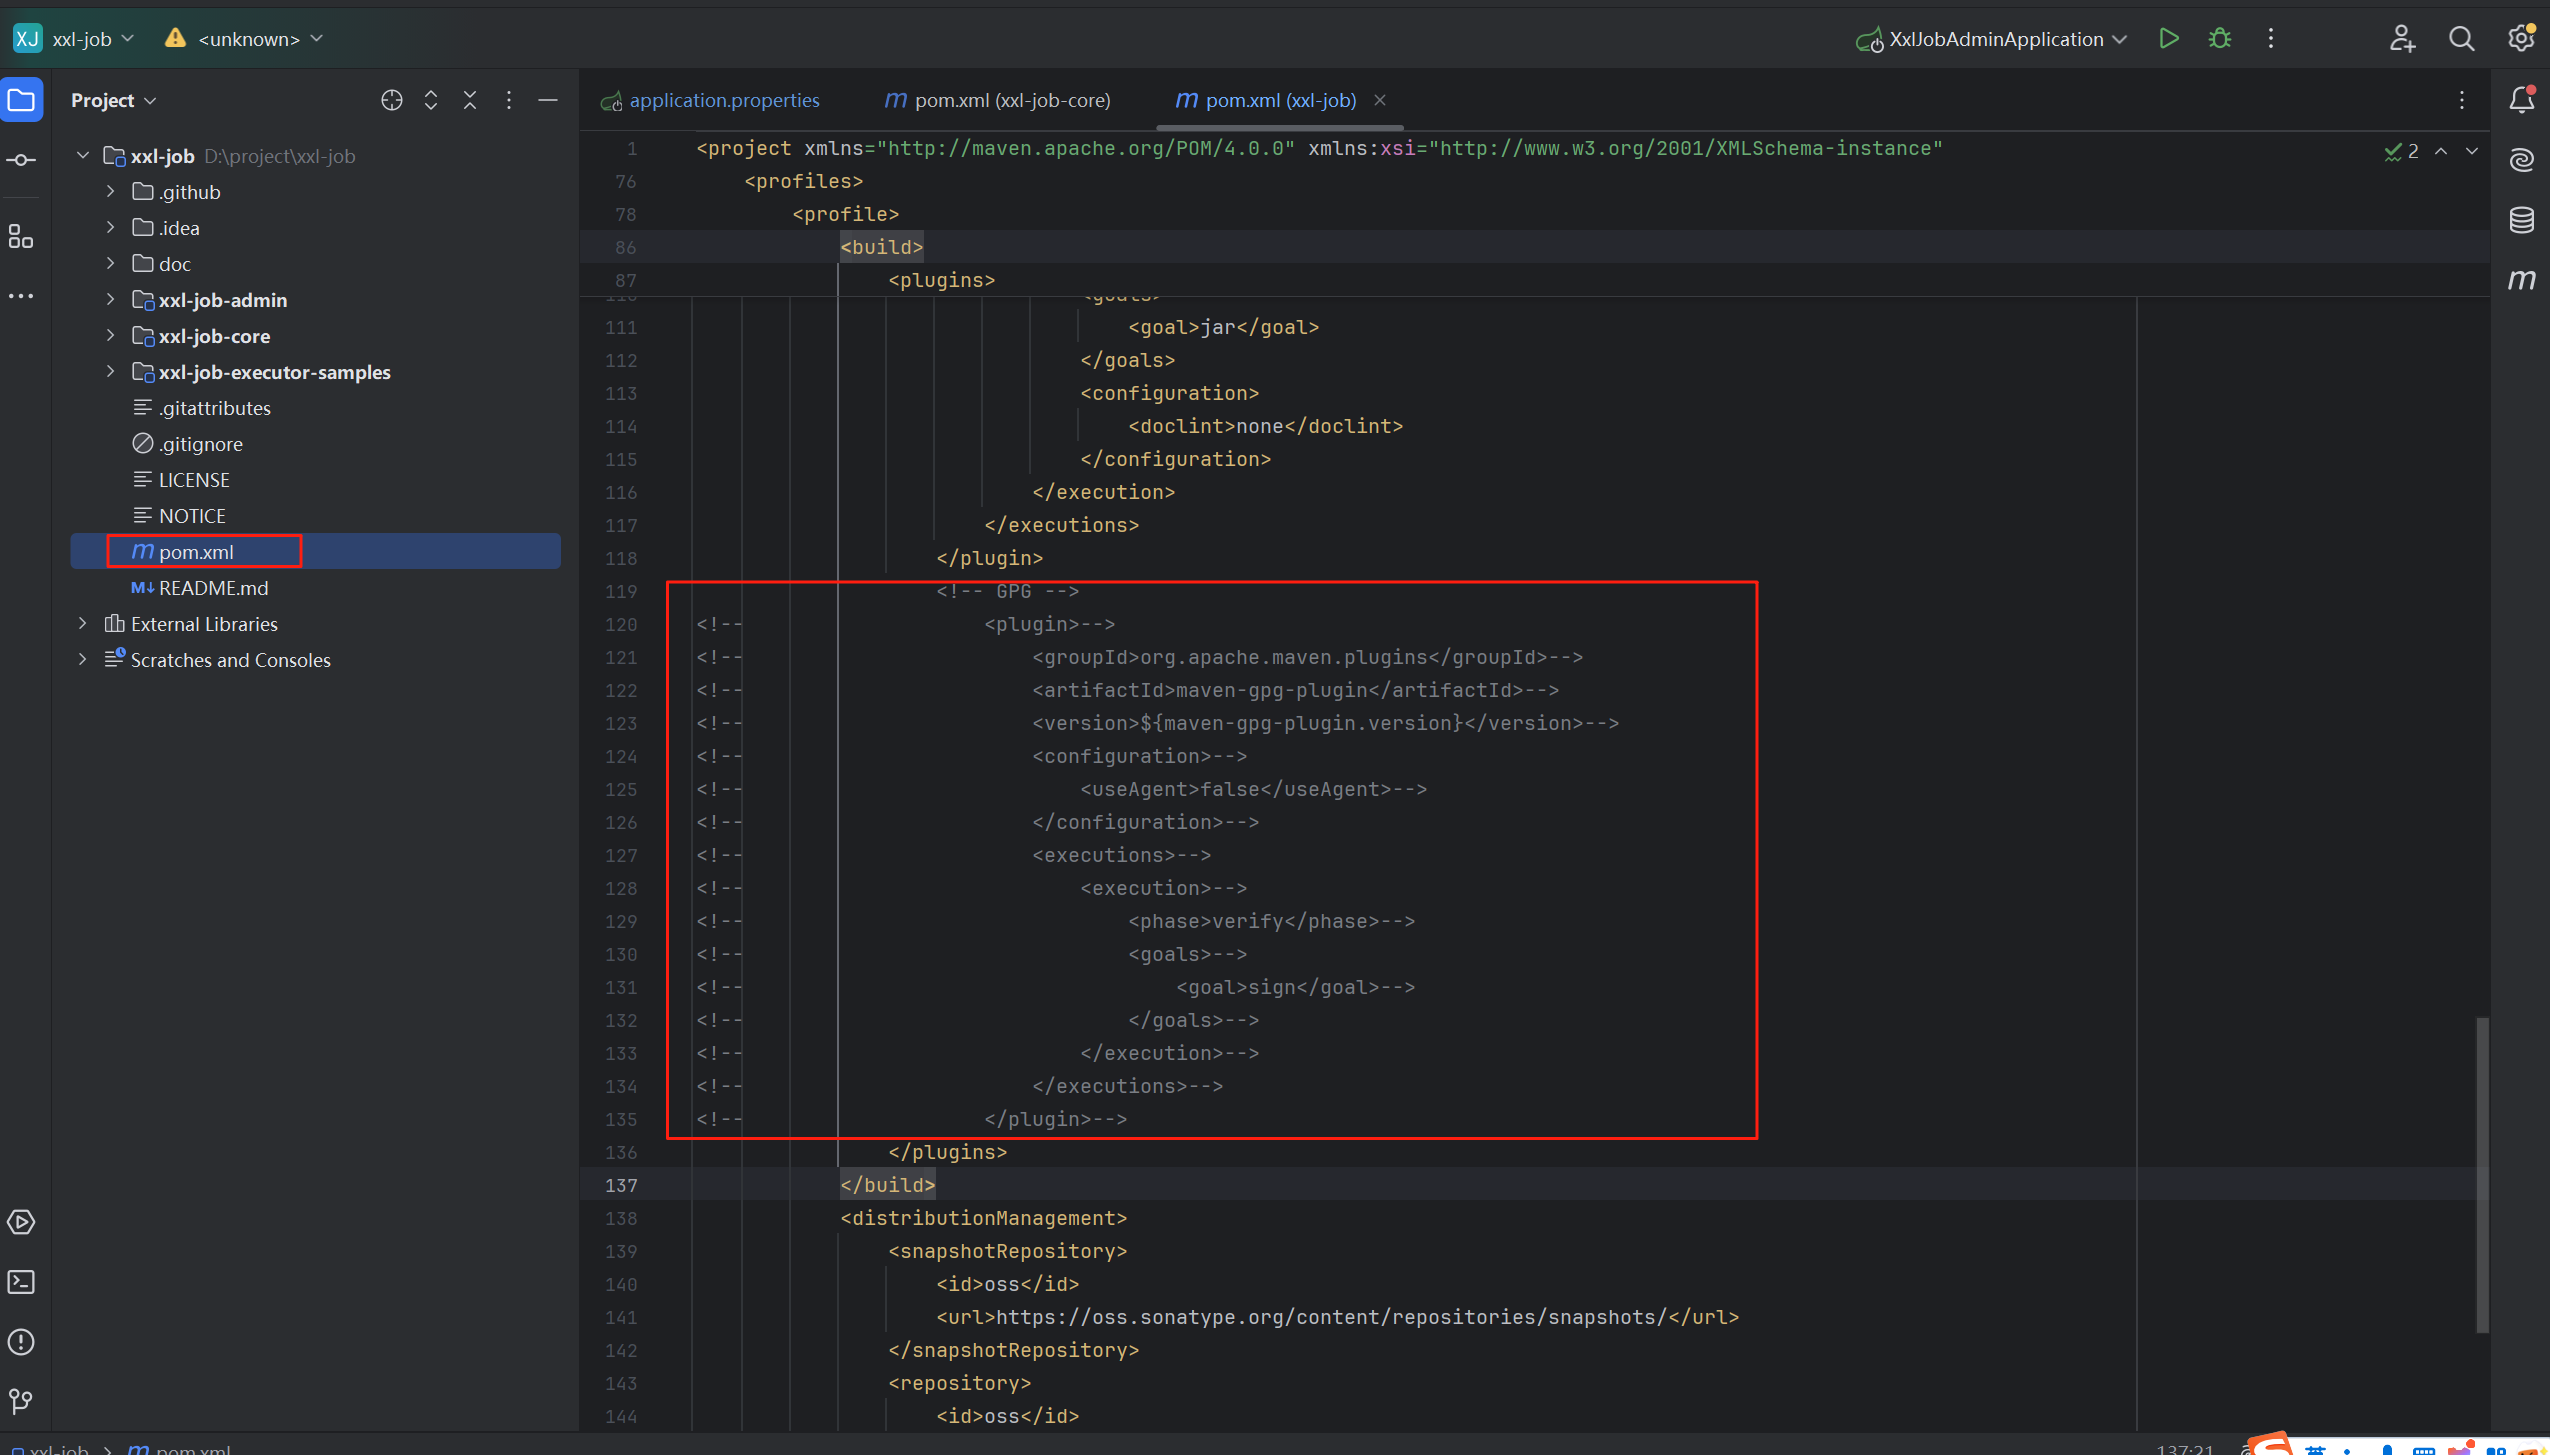This screenshot has width=2550, height=1455.
Task: Open the Terminal tool window
Action: coord(21,1282)
